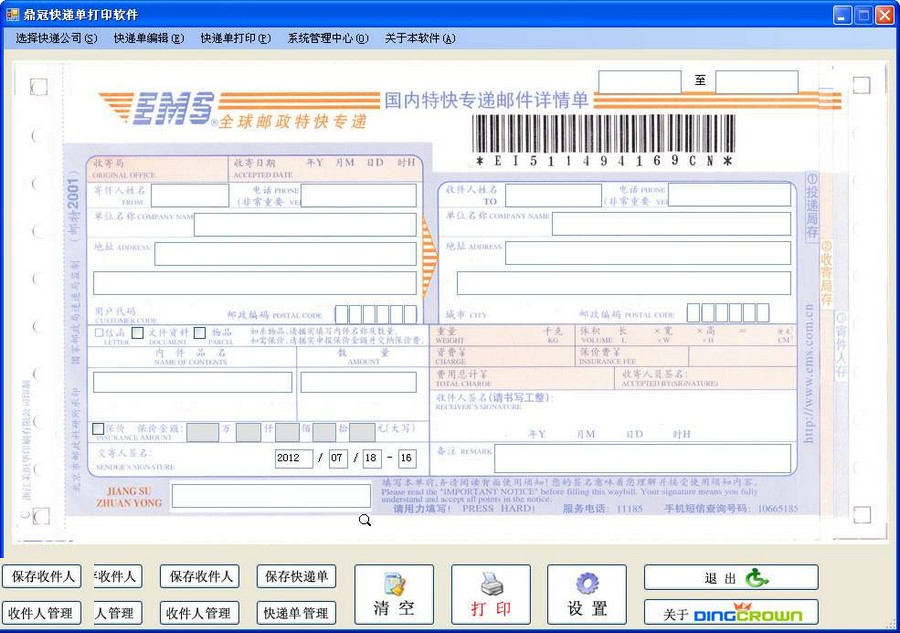Check the 保价 insurance checkbox
The image size is (900, 633).
click(98, 428)
